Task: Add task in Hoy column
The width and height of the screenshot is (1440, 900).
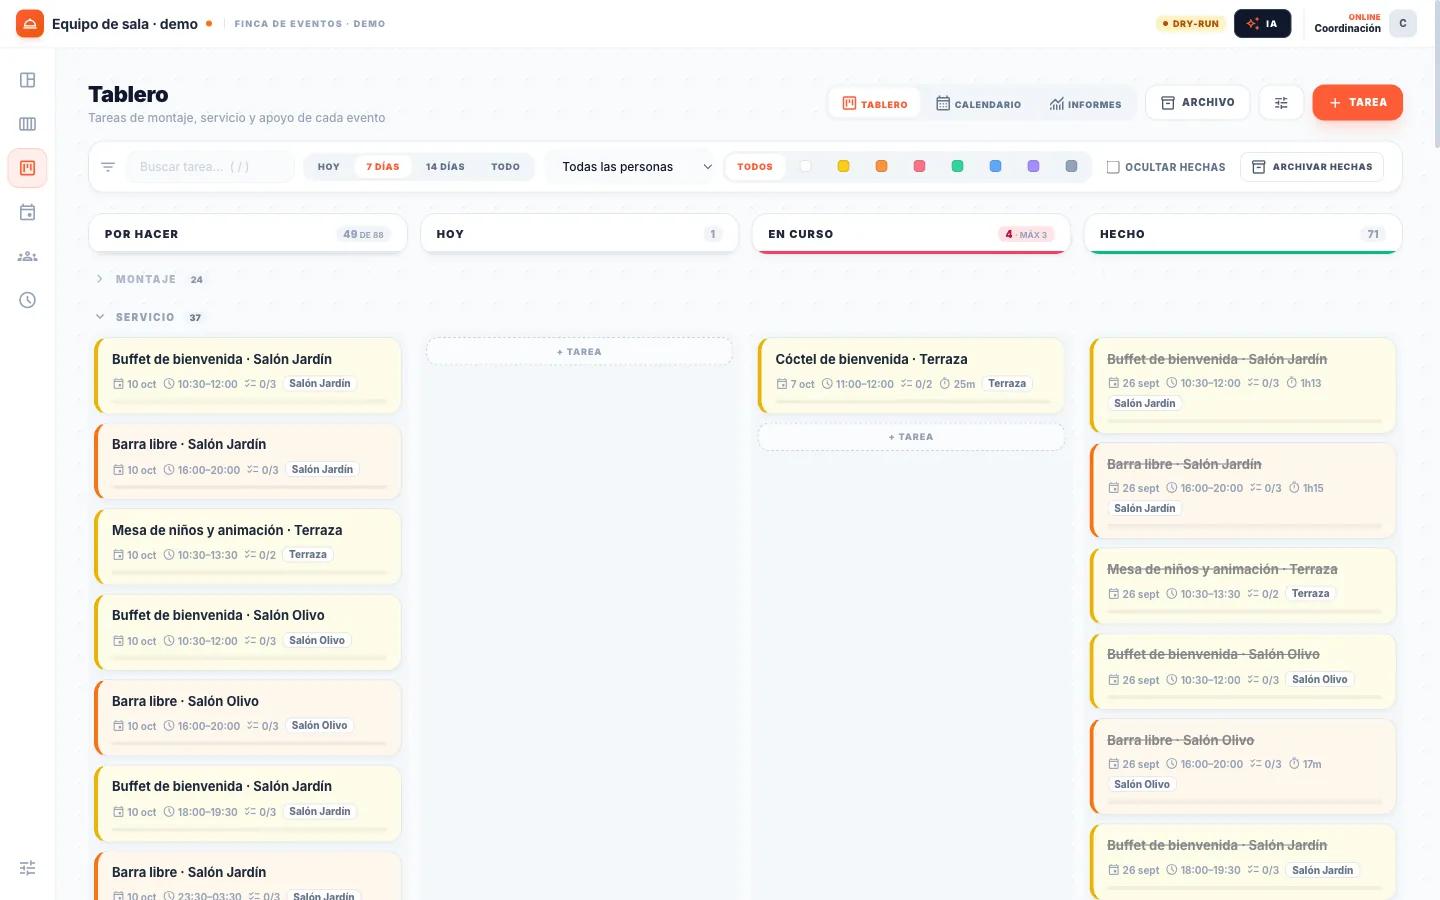Action: (579, 352)
